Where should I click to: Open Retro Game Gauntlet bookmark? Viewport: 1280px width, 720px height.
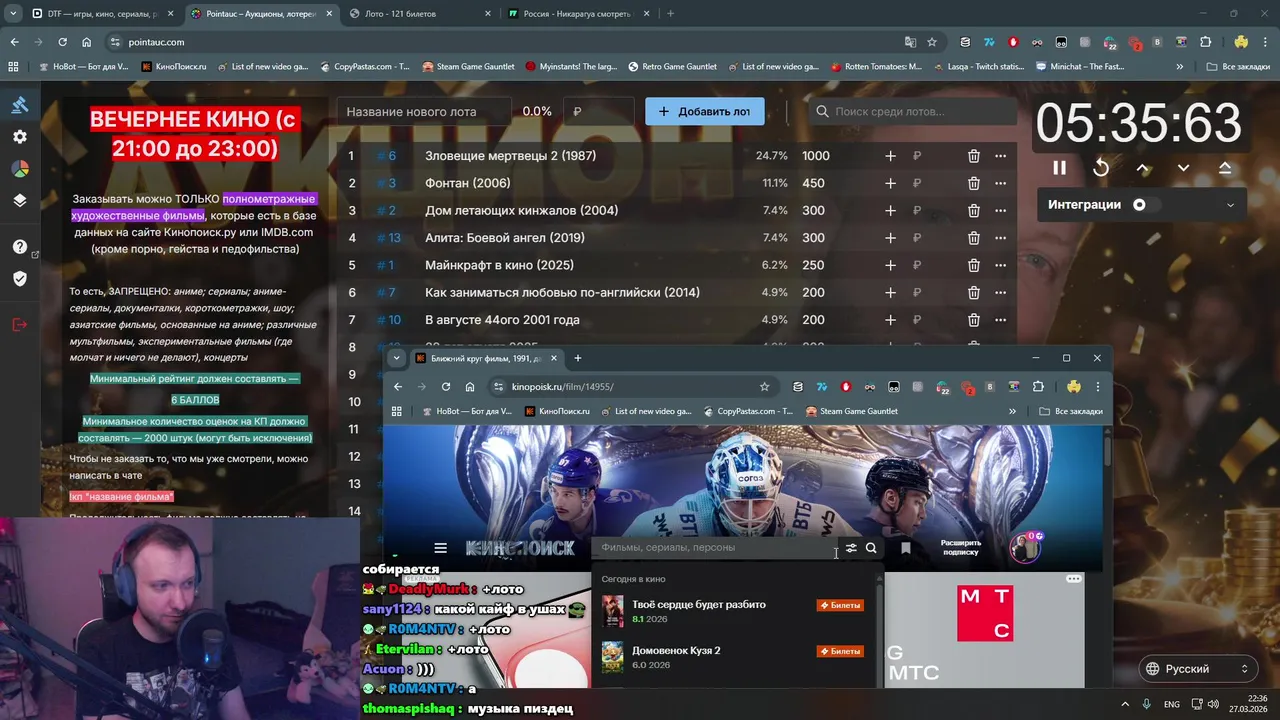[672, 67]
